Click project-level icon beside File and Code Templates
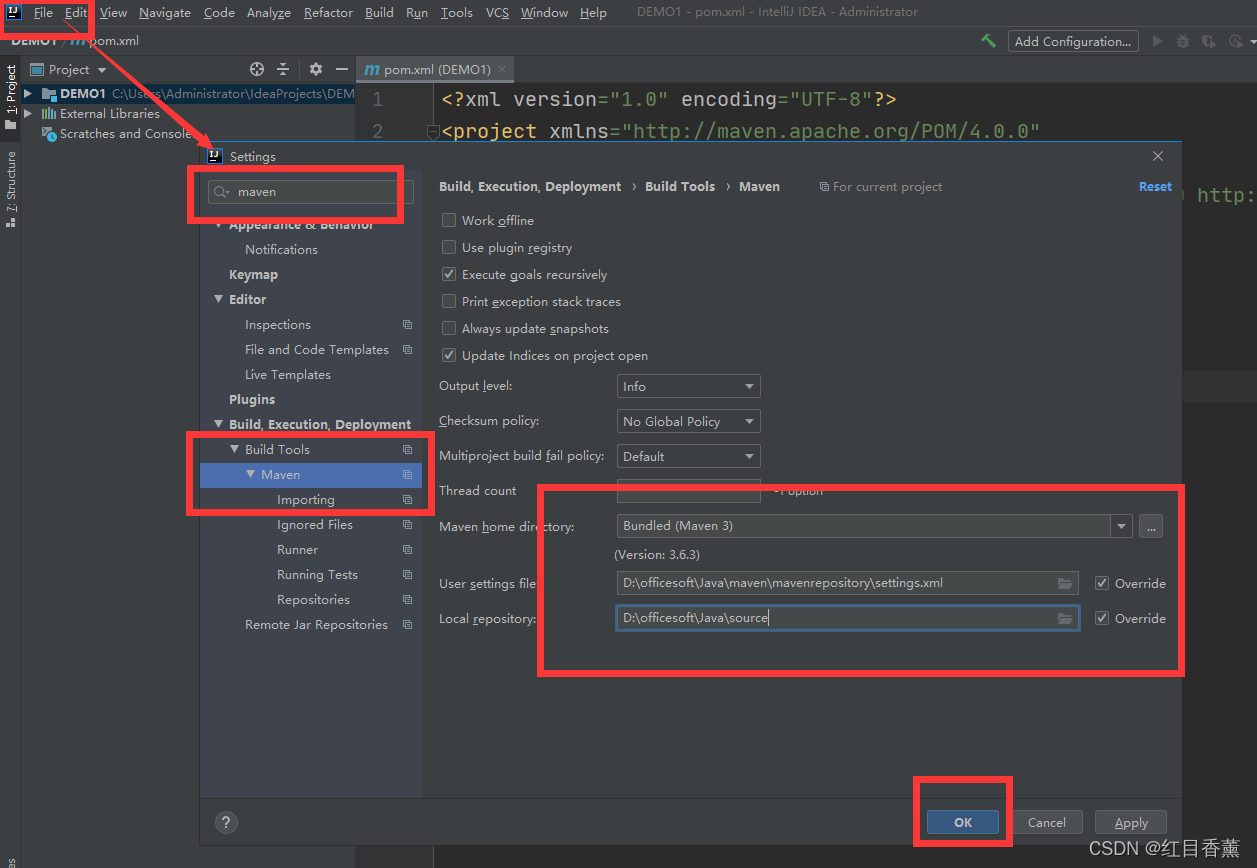The image size is (1257, 868). 407,350
